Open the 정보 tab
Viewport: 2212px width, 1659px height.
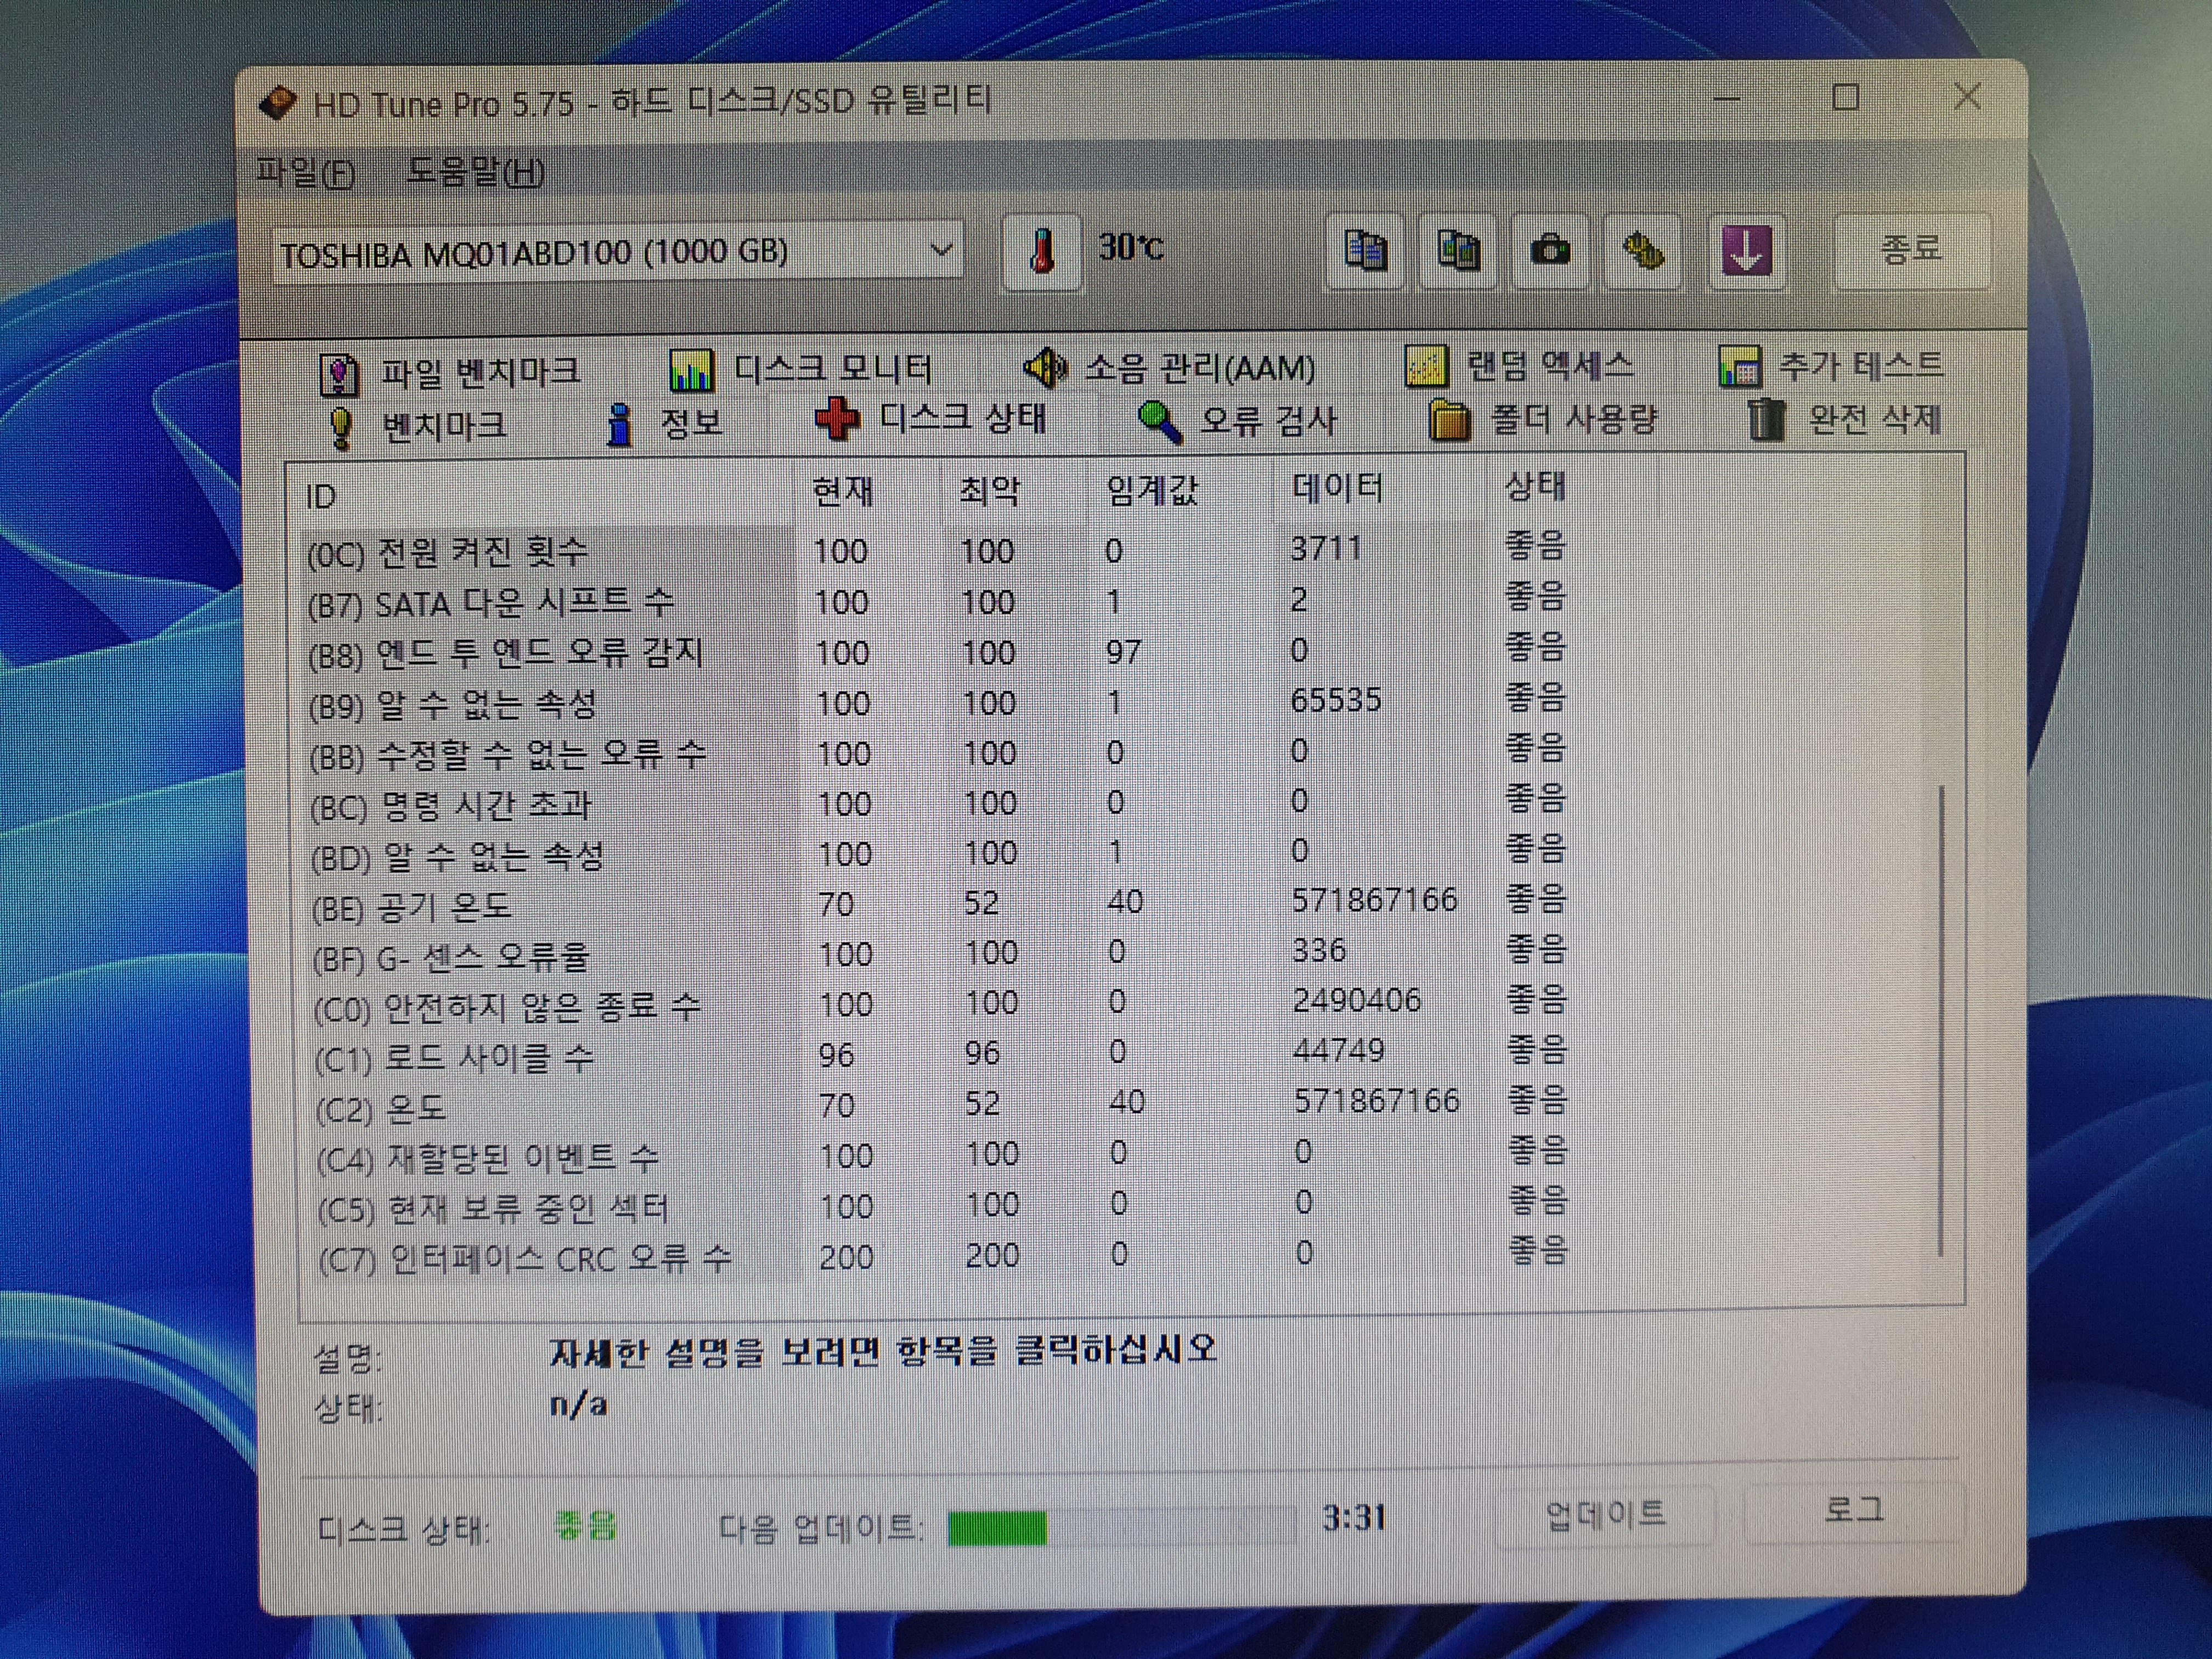pos(665,423)
